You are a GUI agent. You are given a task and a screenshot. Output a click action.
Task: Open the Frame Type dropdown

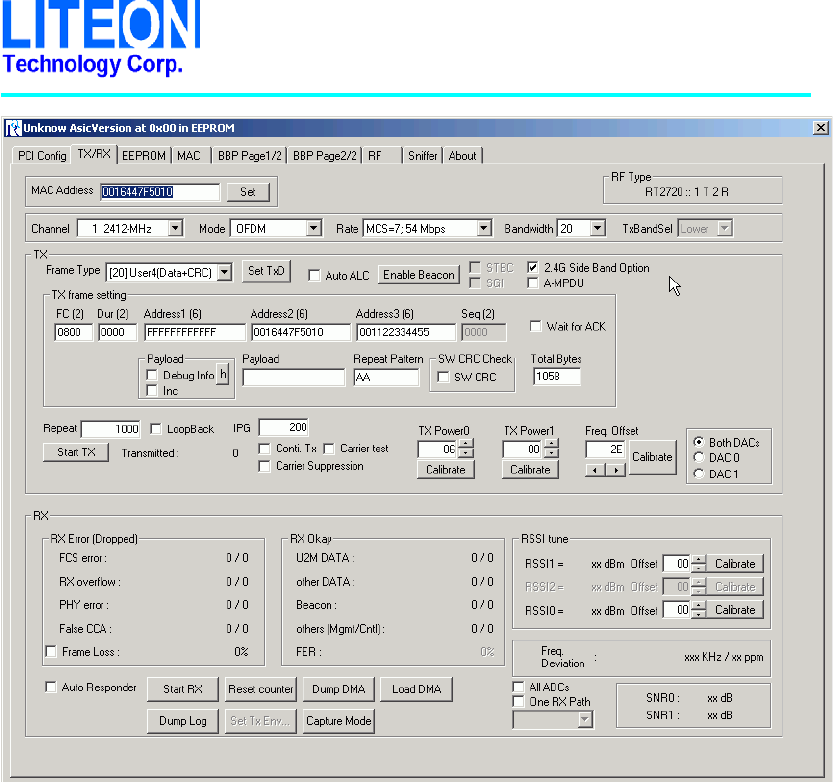[x=225, y=273]
